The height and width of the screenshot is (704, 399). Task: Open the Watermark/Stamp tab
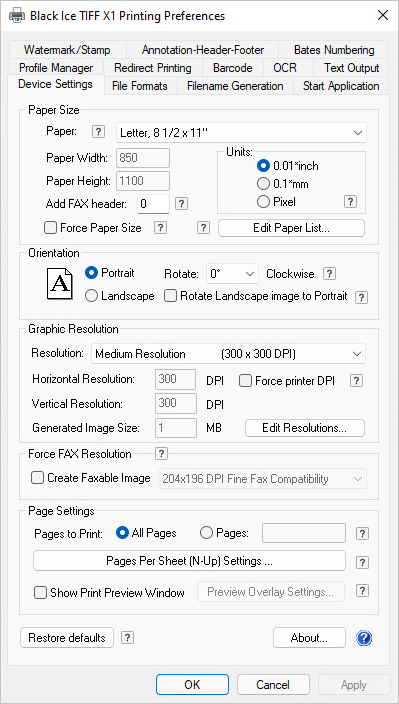point(67,50)
